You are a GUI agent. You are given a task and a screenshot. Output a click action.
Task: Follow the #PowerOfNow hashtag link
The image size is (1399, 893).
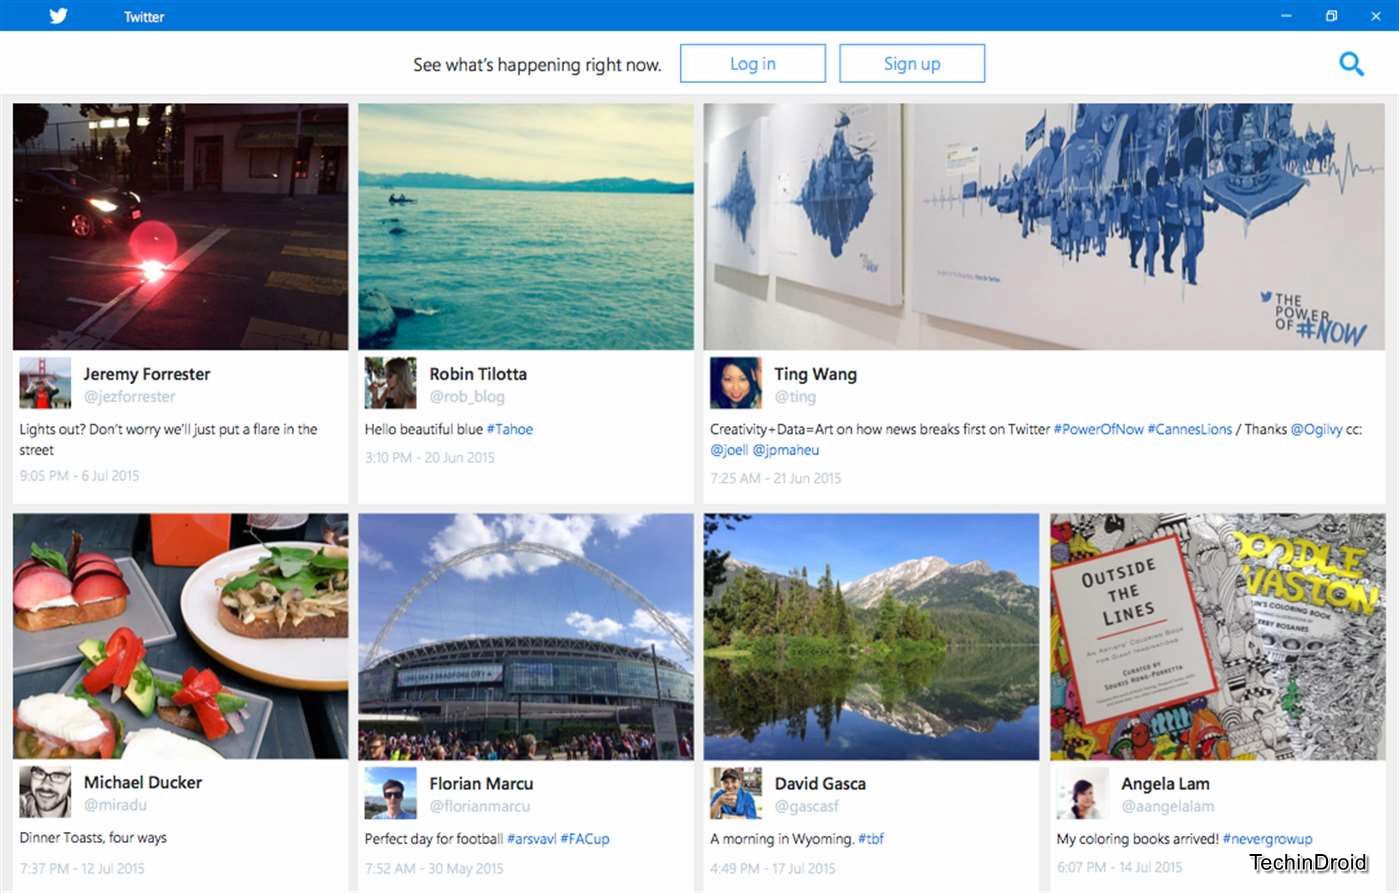click(1098, 429)
